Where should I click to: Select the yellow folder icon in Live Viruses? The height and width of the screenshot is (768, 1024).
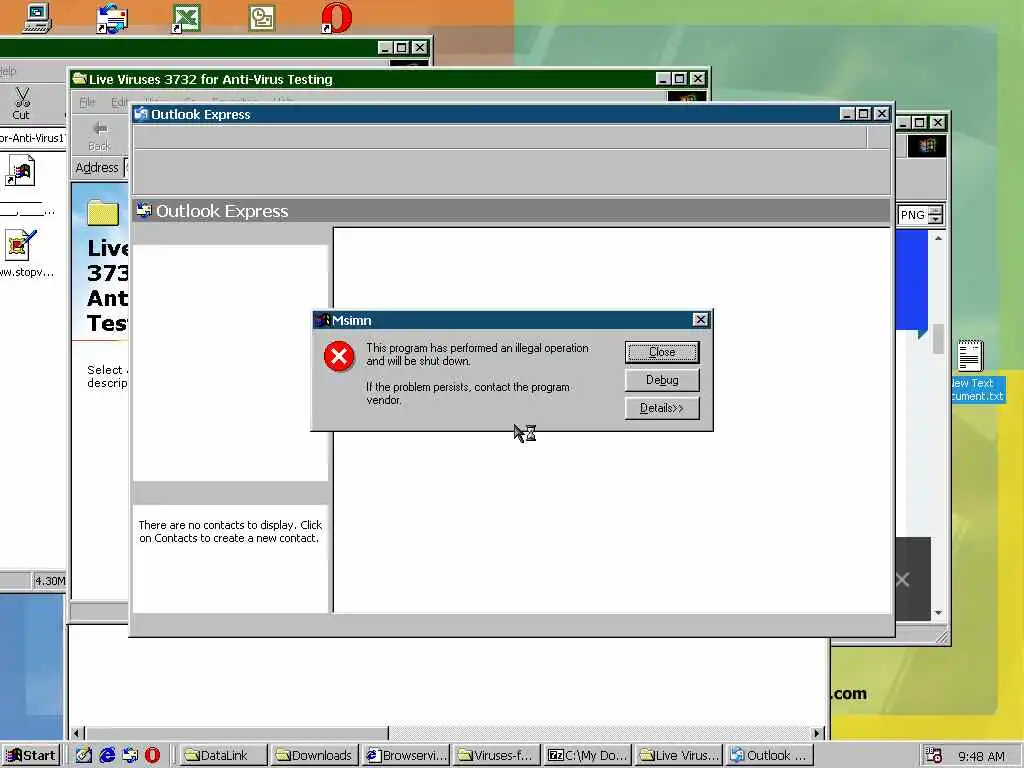pos(103,213)
